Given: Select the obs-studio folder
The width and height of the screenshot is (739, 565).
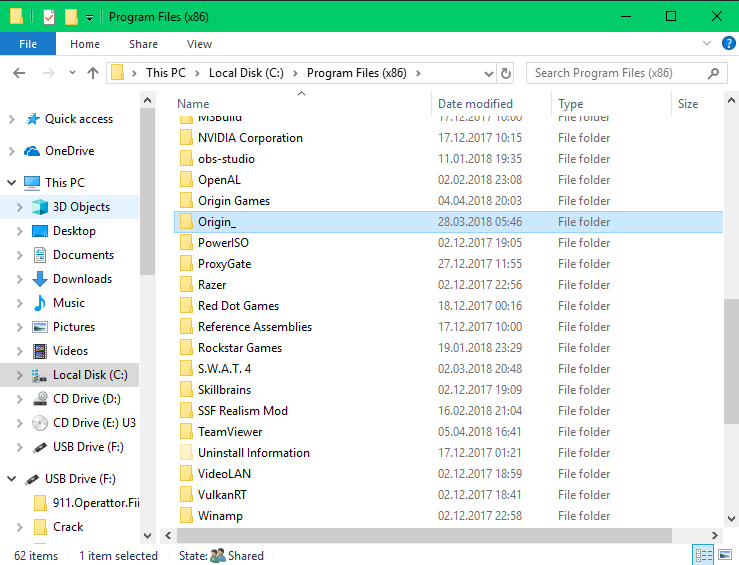Looking at the screenshot, I should click(x=226, y=159).
